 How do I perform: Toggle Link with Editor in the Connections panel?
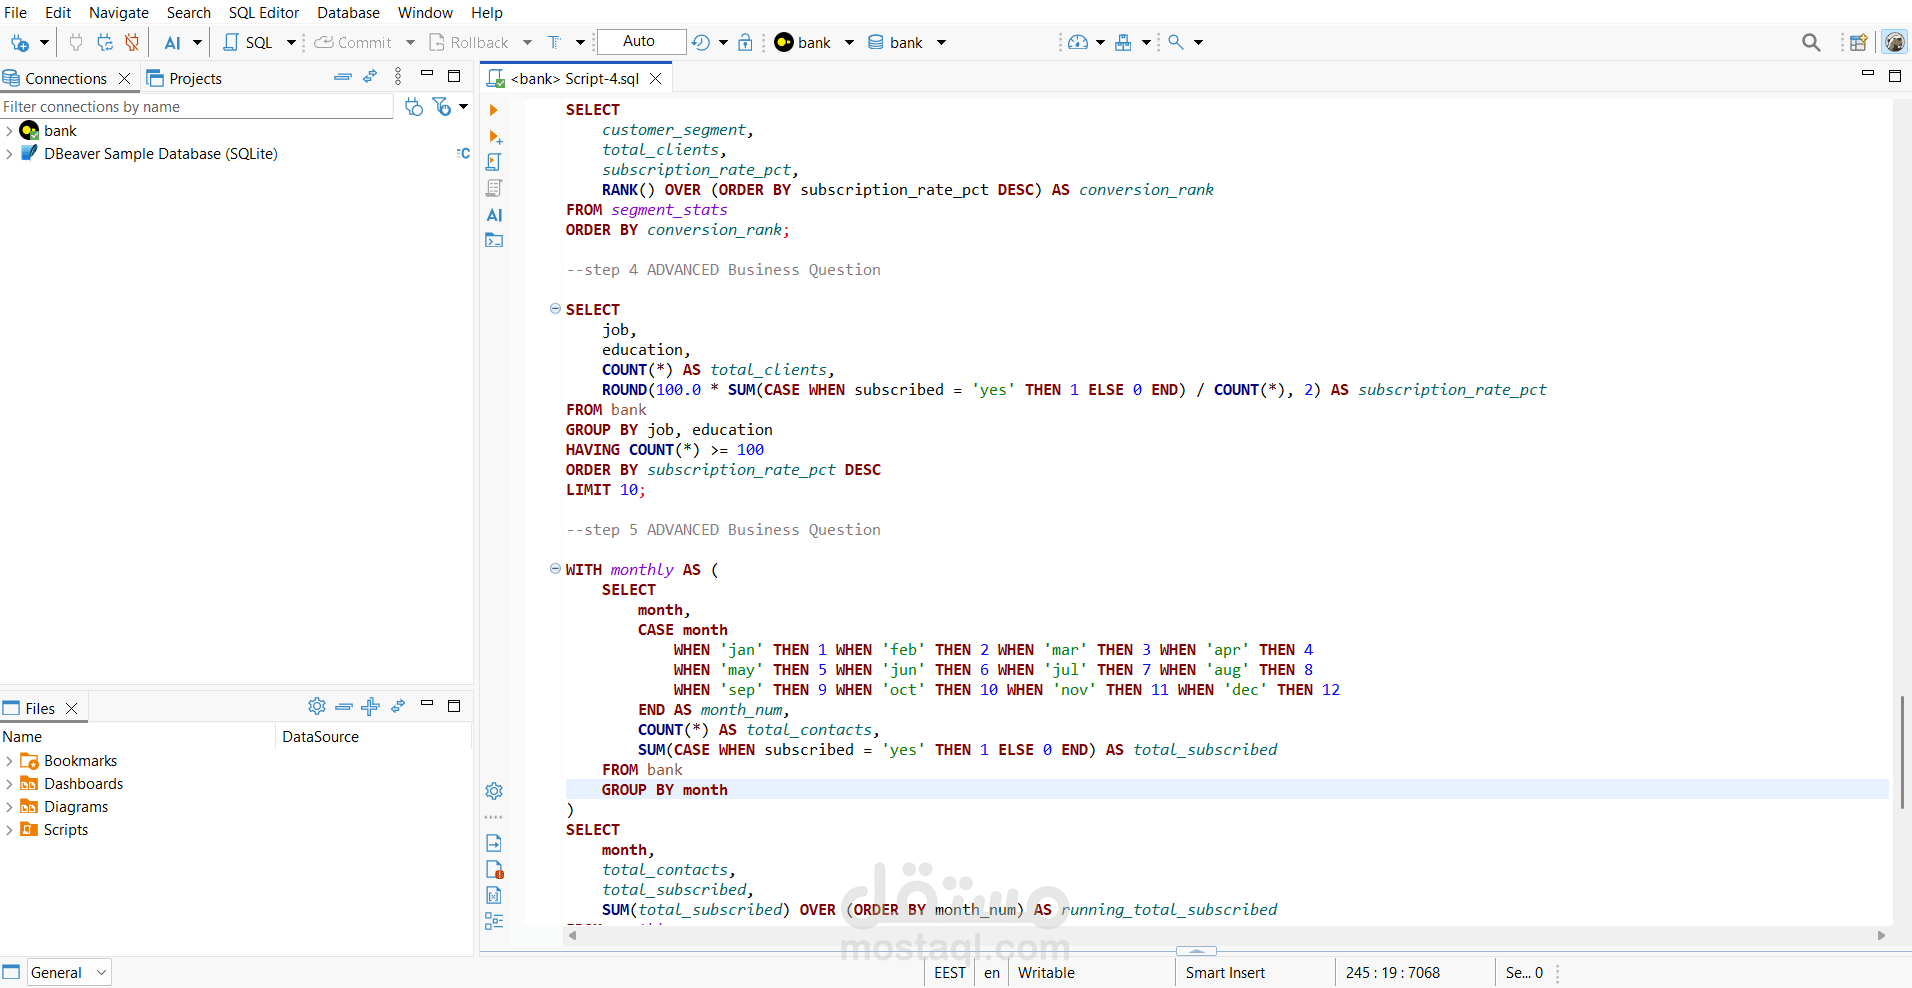[x=371, y=77]
